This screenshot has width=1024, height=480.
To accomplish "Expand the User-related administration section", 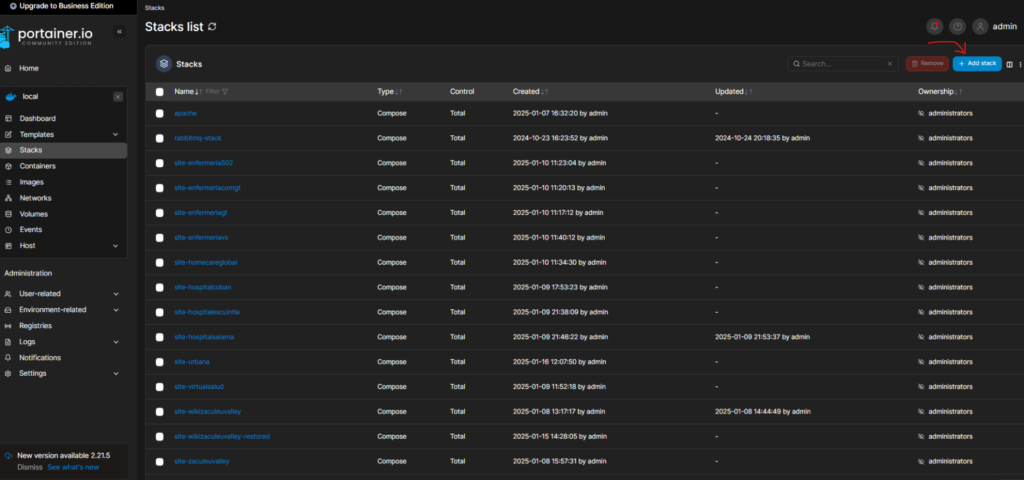I will 116,294.
